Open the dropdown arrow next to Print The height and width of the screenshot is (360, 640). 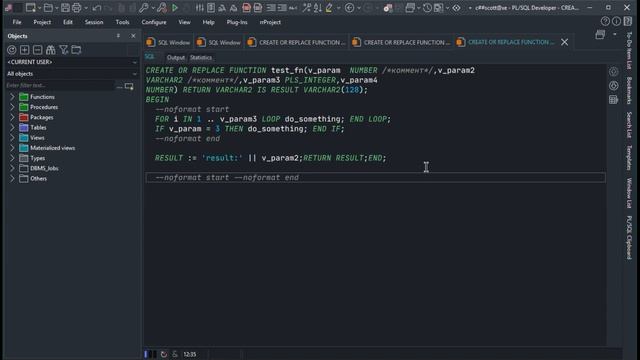86,8
